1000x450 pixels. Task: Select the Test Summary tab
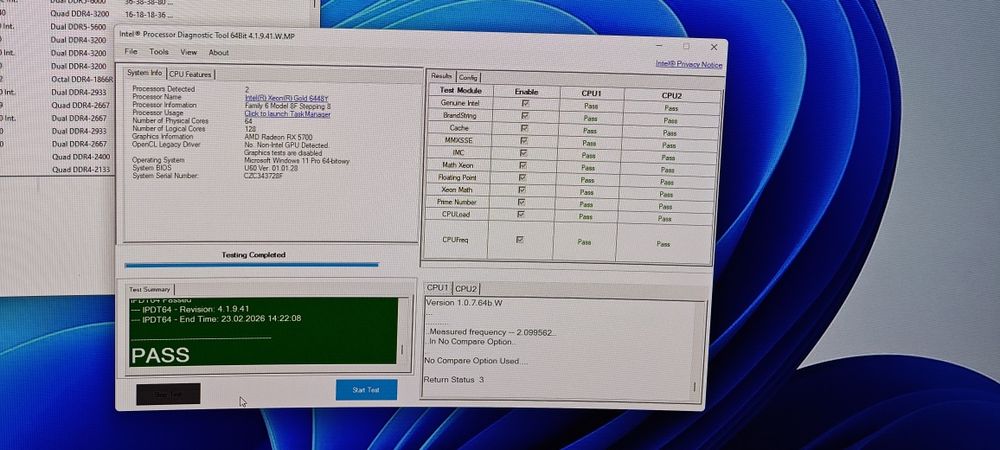pyautogui.click(x=150, y=289)
